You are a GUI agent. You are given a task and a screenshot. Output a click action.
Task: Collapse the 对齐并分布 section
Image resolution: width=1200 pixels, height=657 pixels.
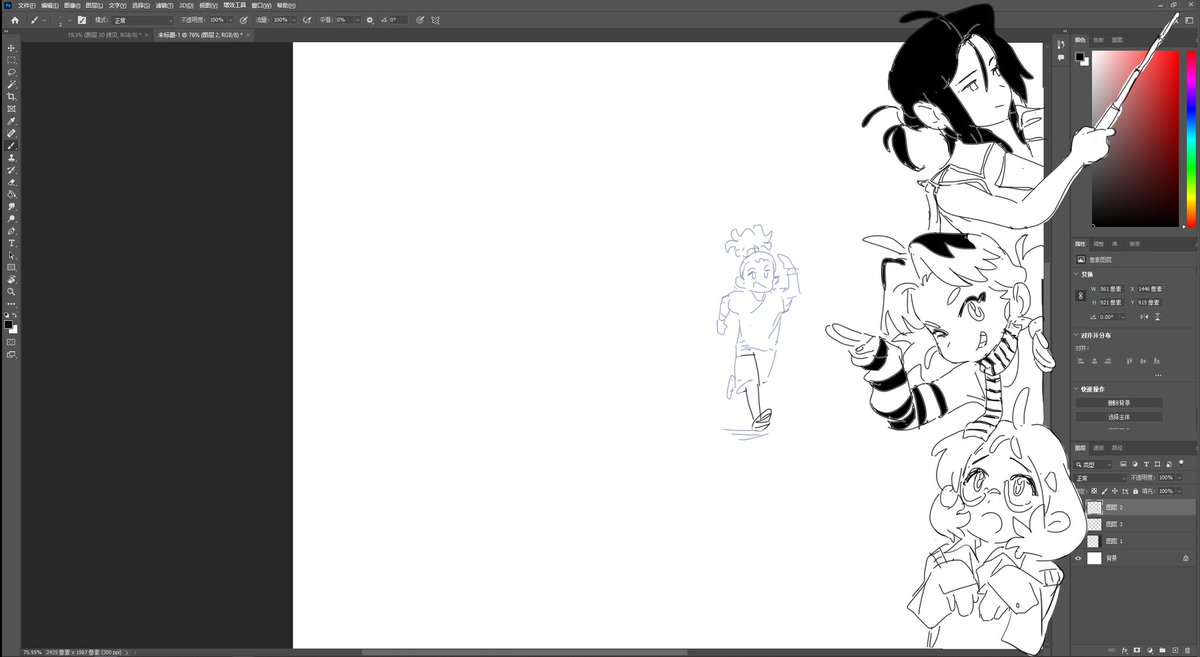click(x=1078, y=335)
